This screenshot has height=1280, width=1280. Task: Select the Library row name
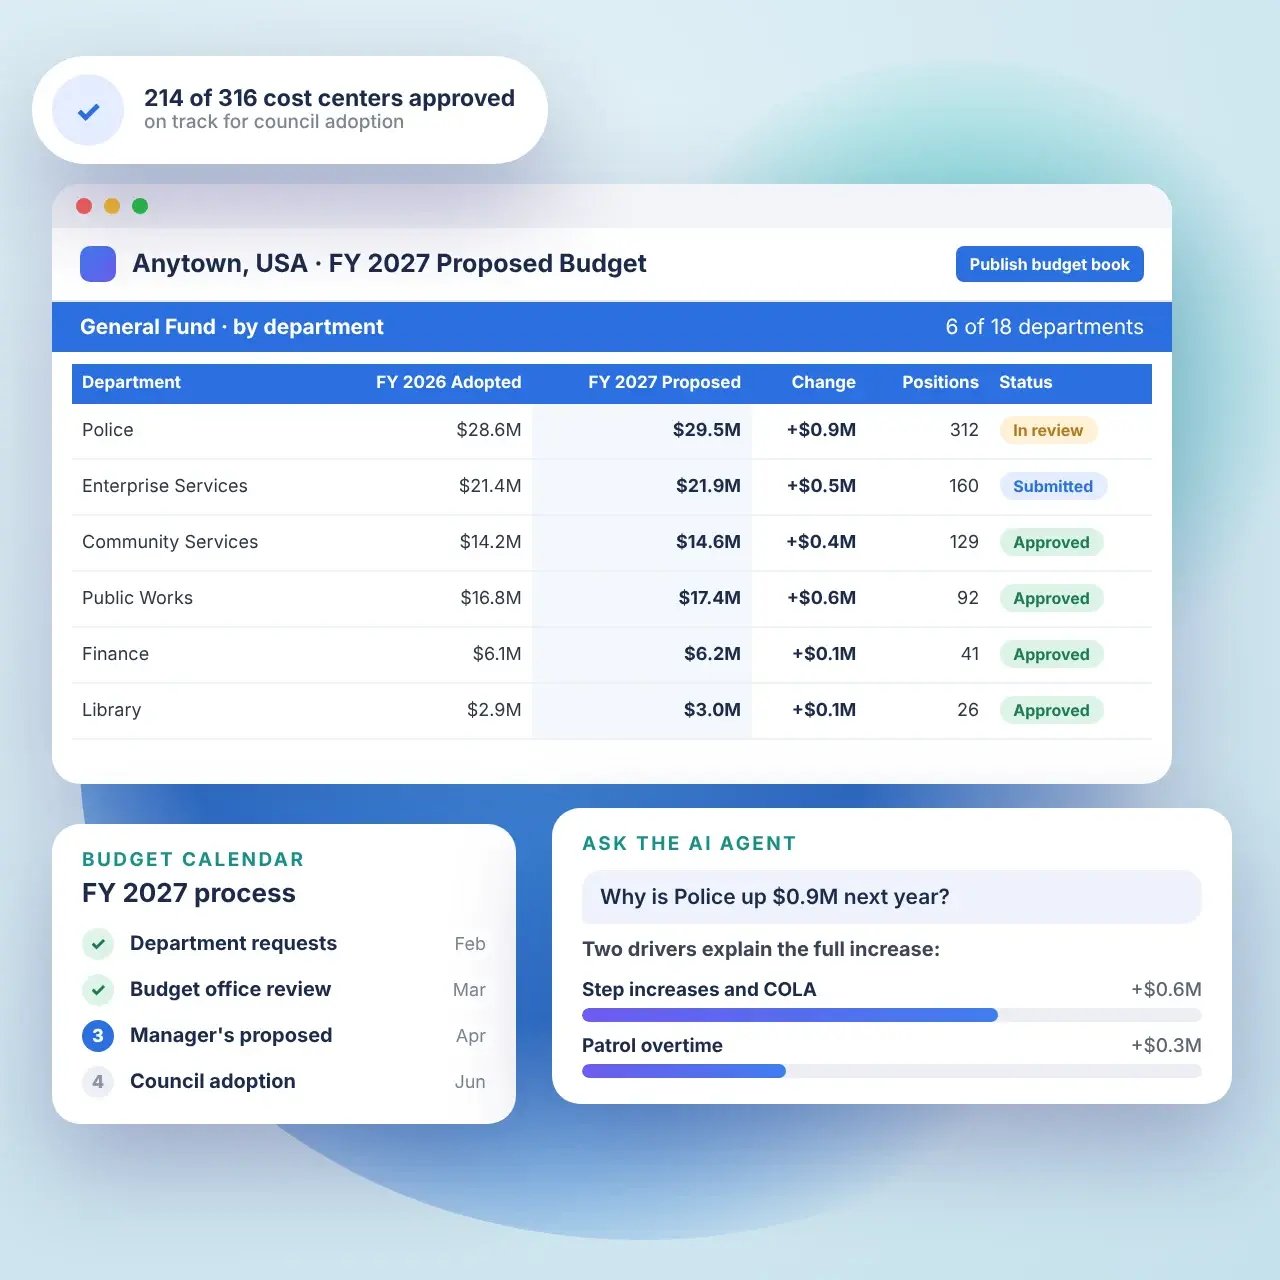pyautogui.click(x=111, y=710)
